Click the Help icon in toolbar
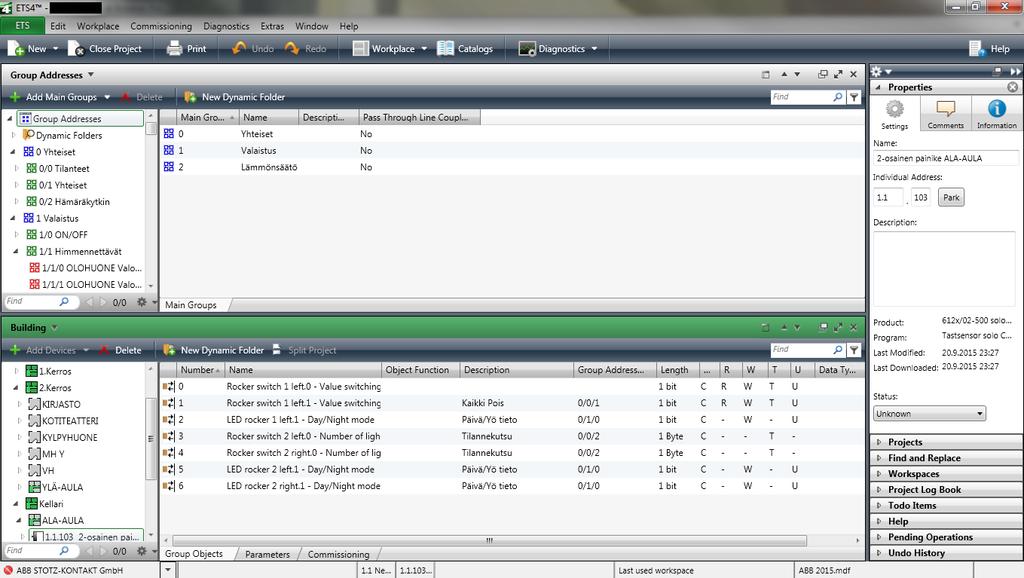 click(x=976, y=48)
